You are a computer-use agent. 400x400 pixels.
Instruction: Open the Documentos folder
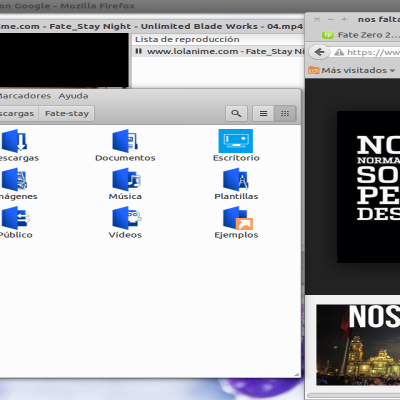(x=125, y=141)
